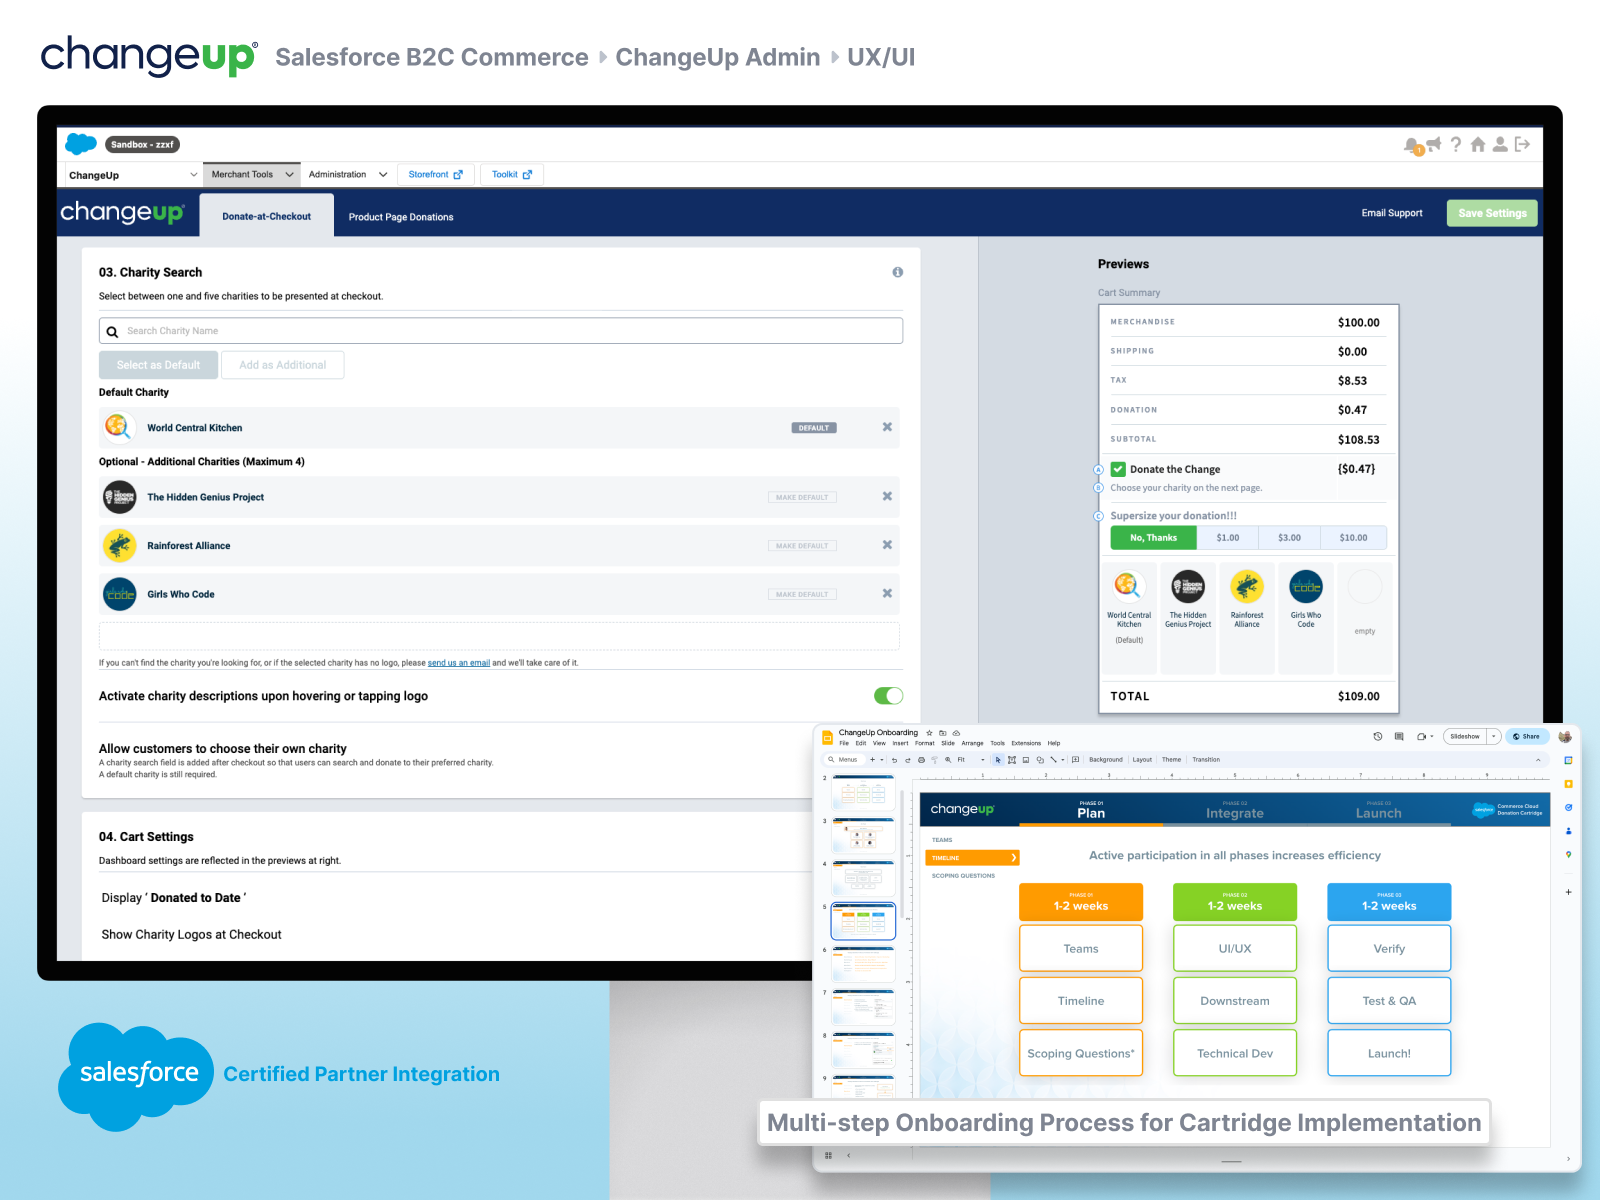Remove Girls Who Code charity
The height and width of the screenshot is (1200, 1600).
pos(887,593)
